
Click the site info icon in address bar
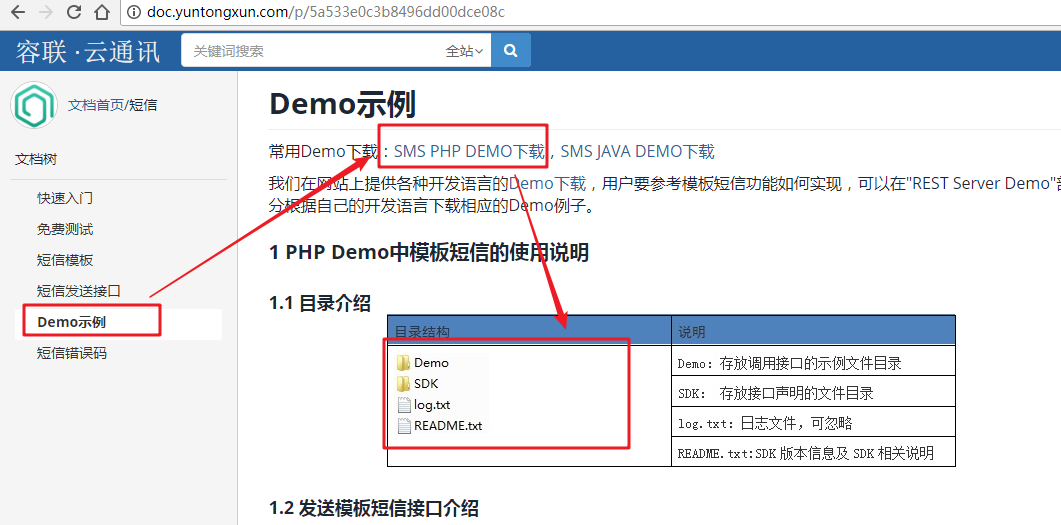click(135, 13)
